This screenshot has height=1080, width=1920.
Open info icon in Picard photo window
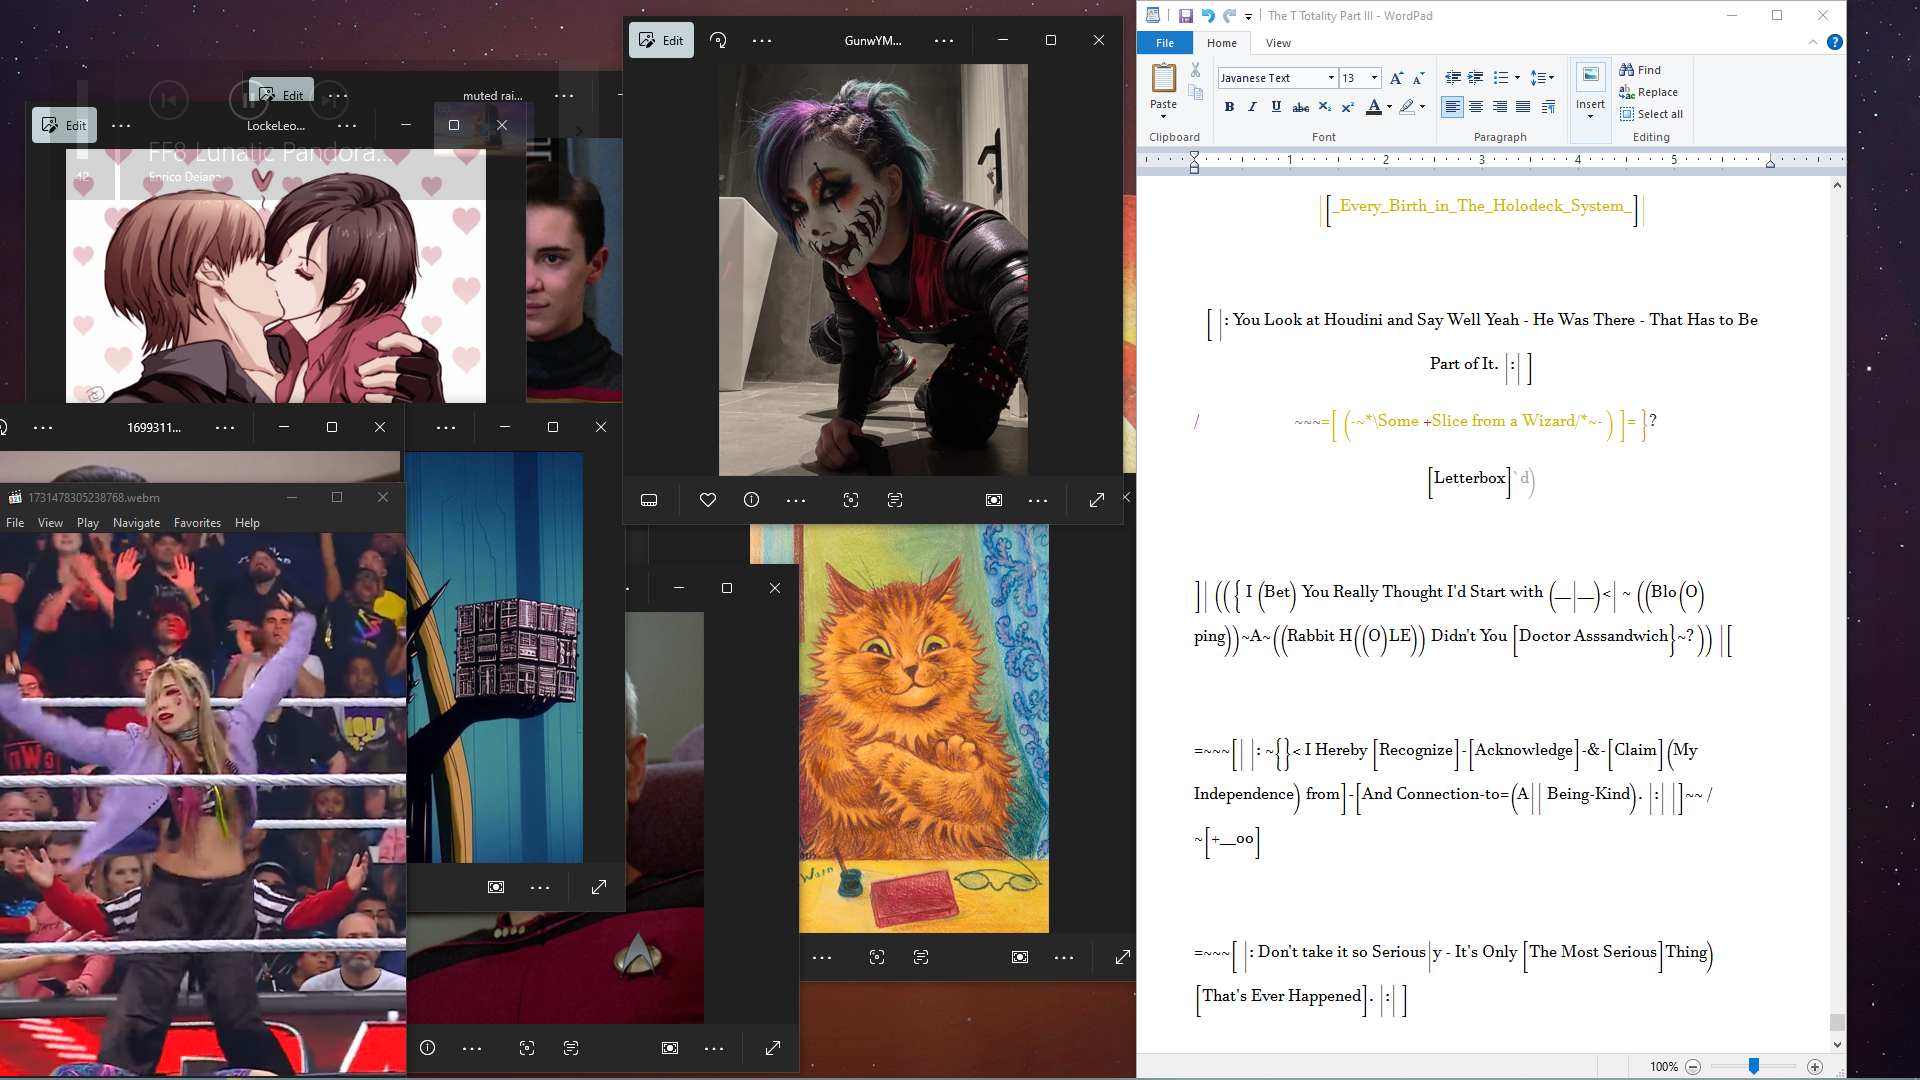click(428, 1048)
